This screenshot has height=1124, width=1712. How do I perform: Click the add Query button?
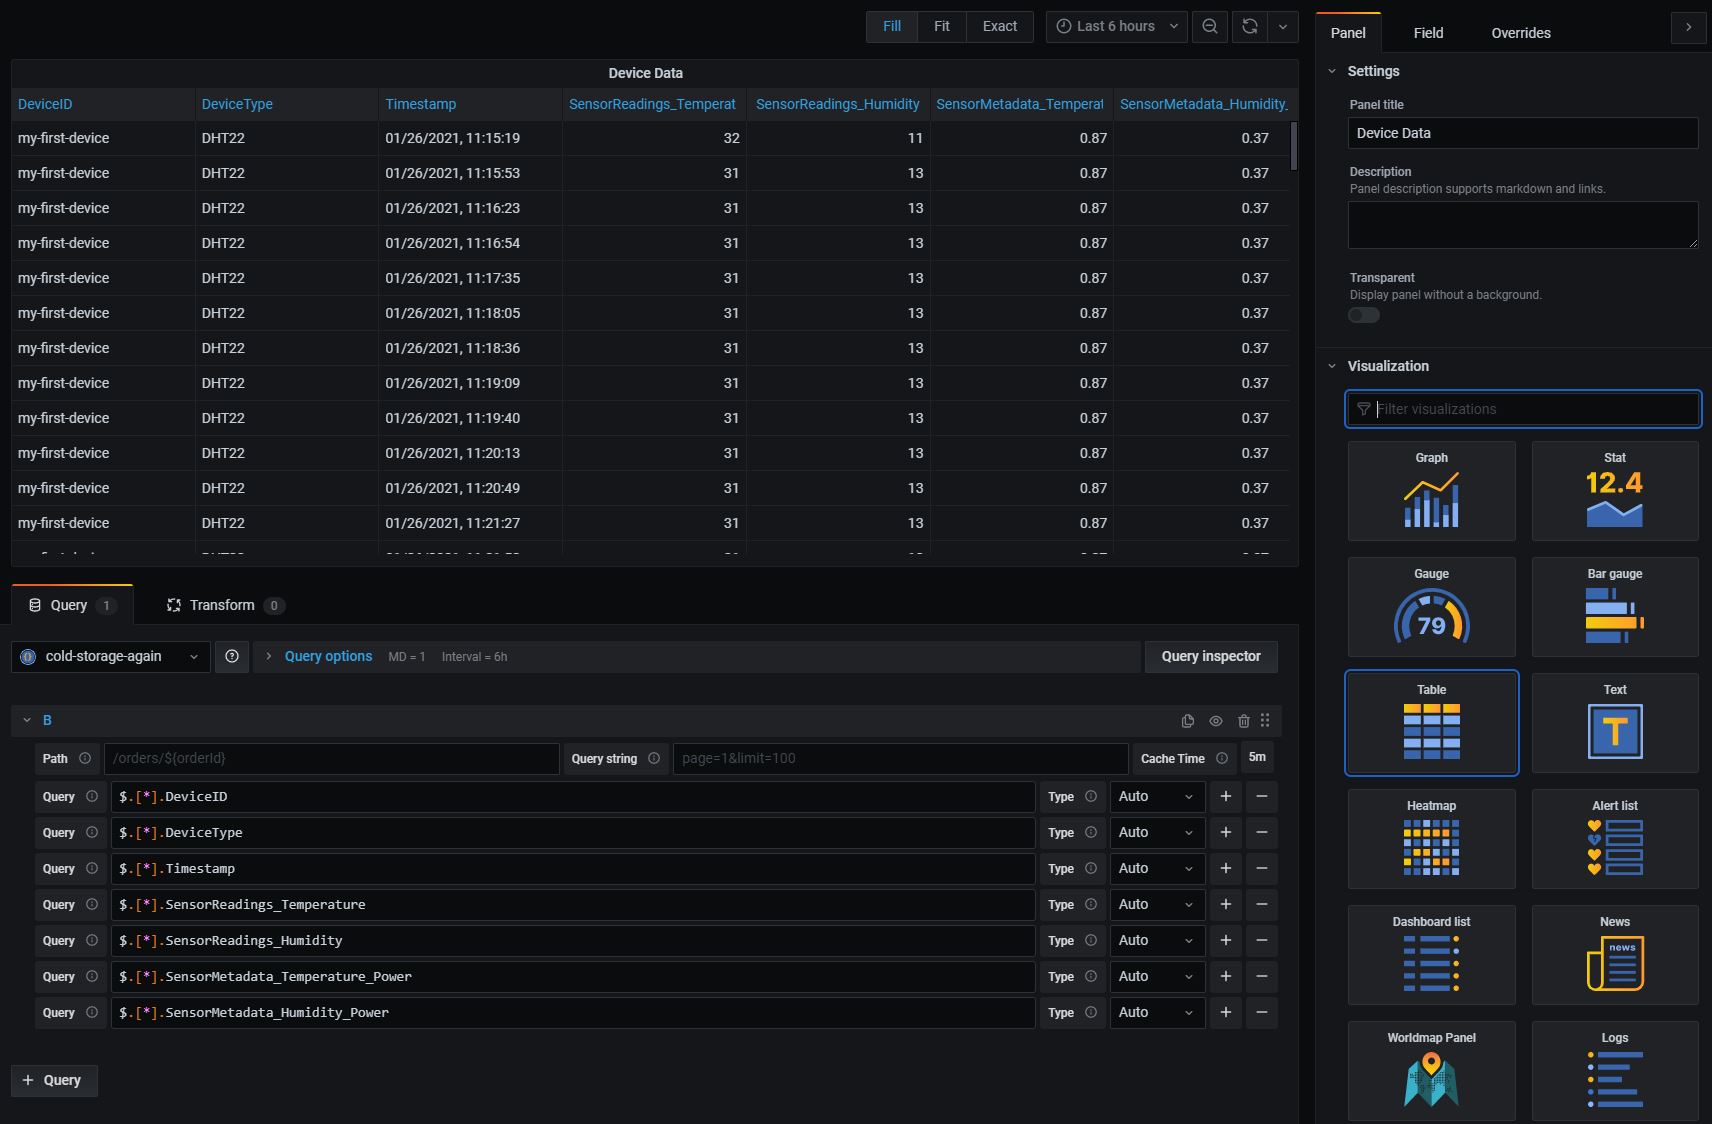click(x=54, y=1081)
